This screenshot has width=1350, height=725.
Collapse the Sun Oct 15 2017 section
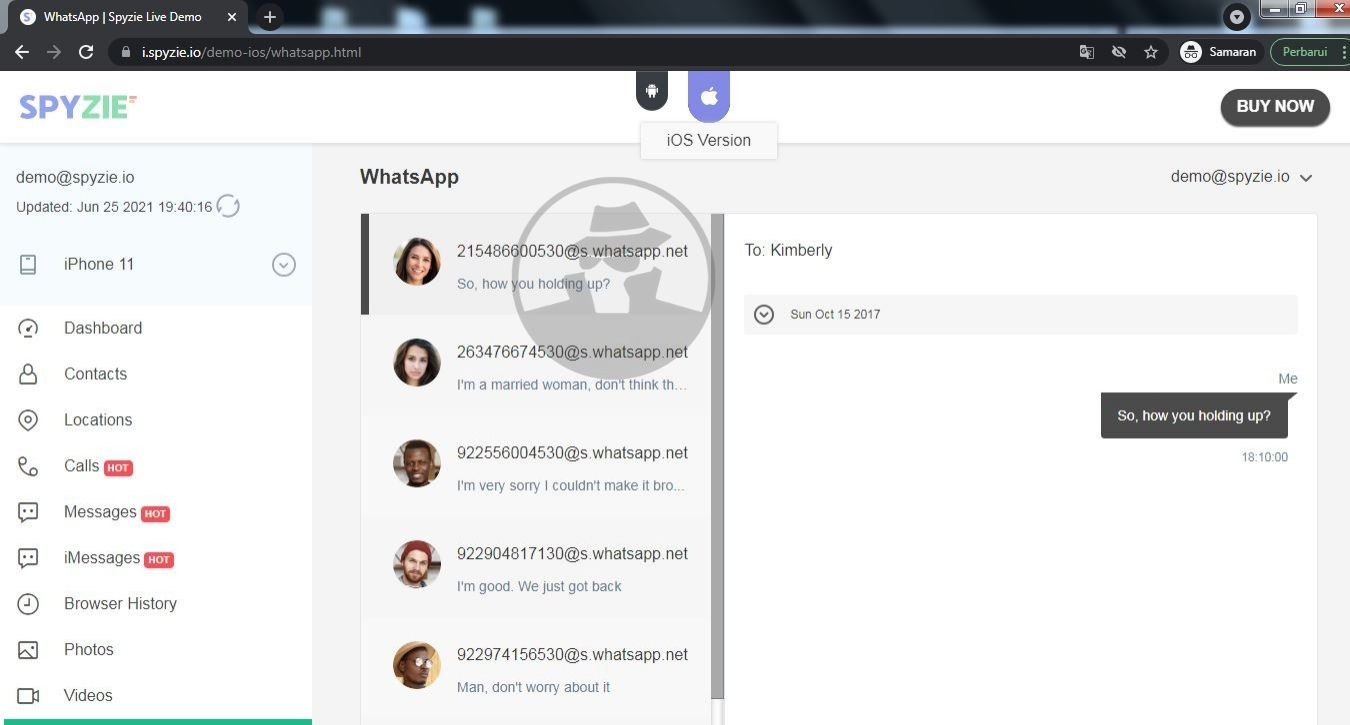tap(764, 314)
